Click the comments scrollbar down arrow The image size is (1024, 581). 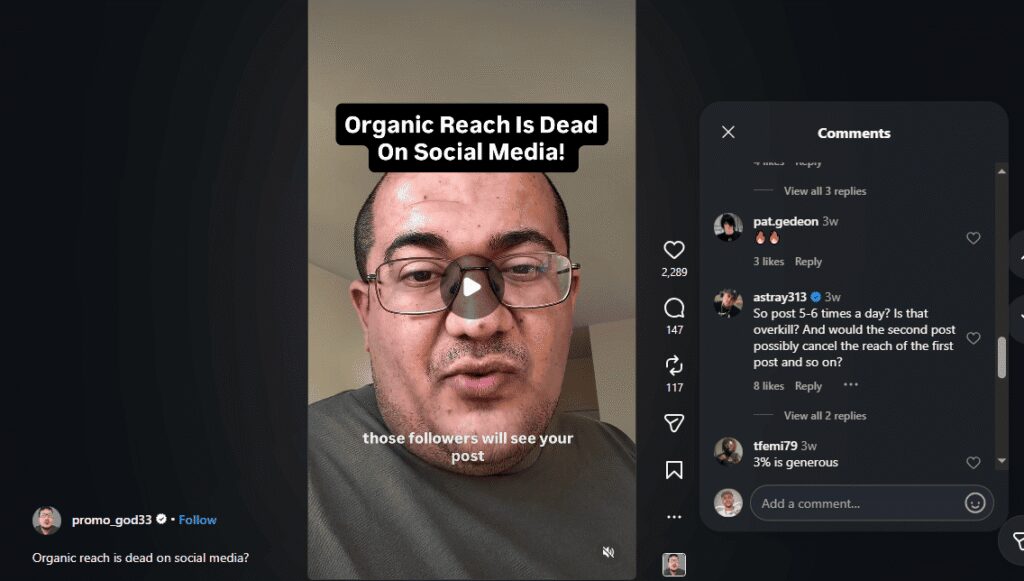click(x=1001, y=461)
